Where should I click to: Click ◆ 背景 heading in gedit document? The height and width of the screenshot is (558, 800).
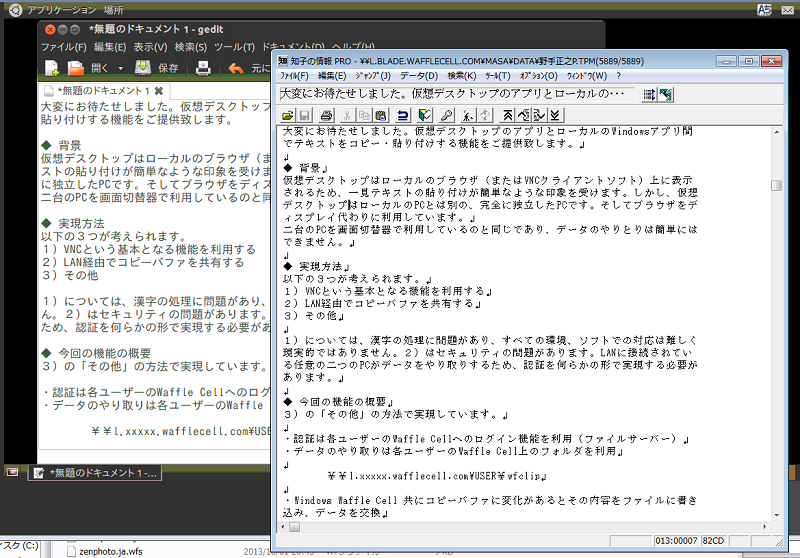[61, 145]
